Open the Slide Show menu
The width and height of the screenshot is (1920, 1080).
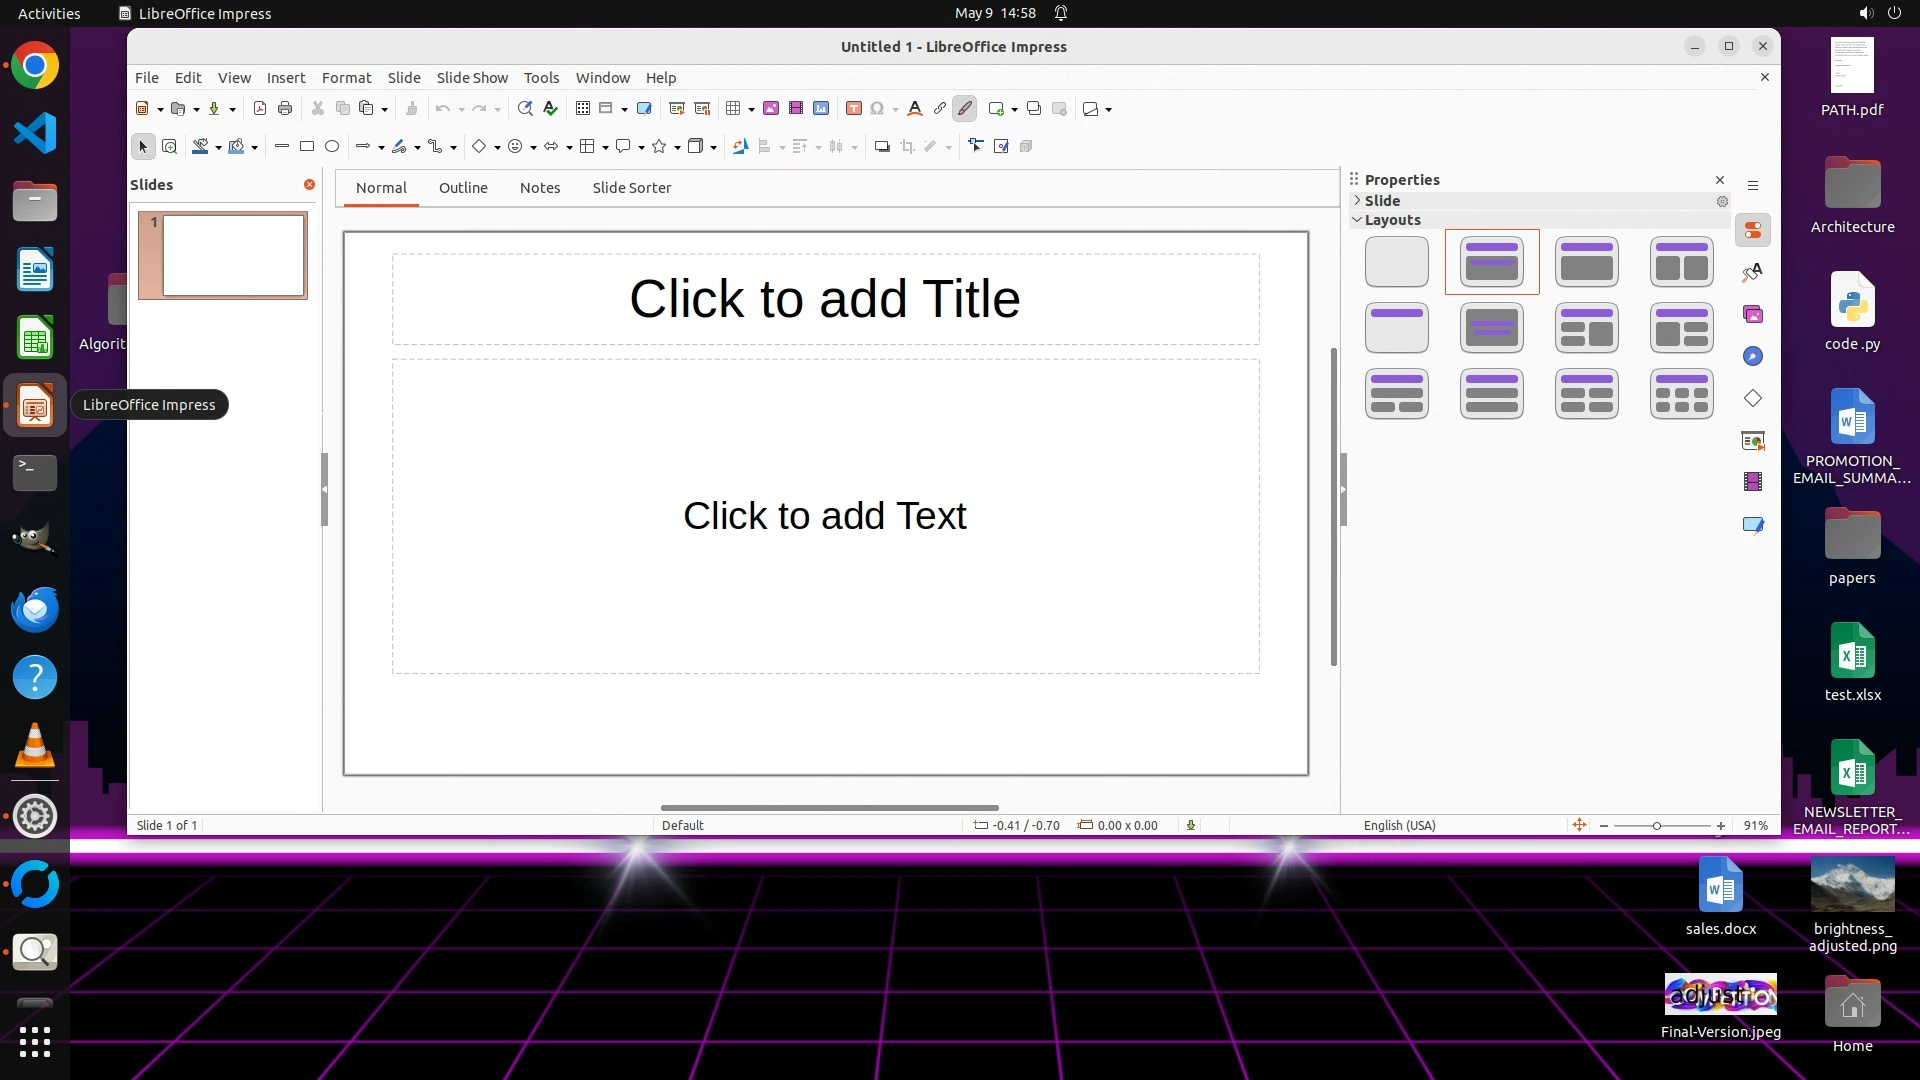472,78
